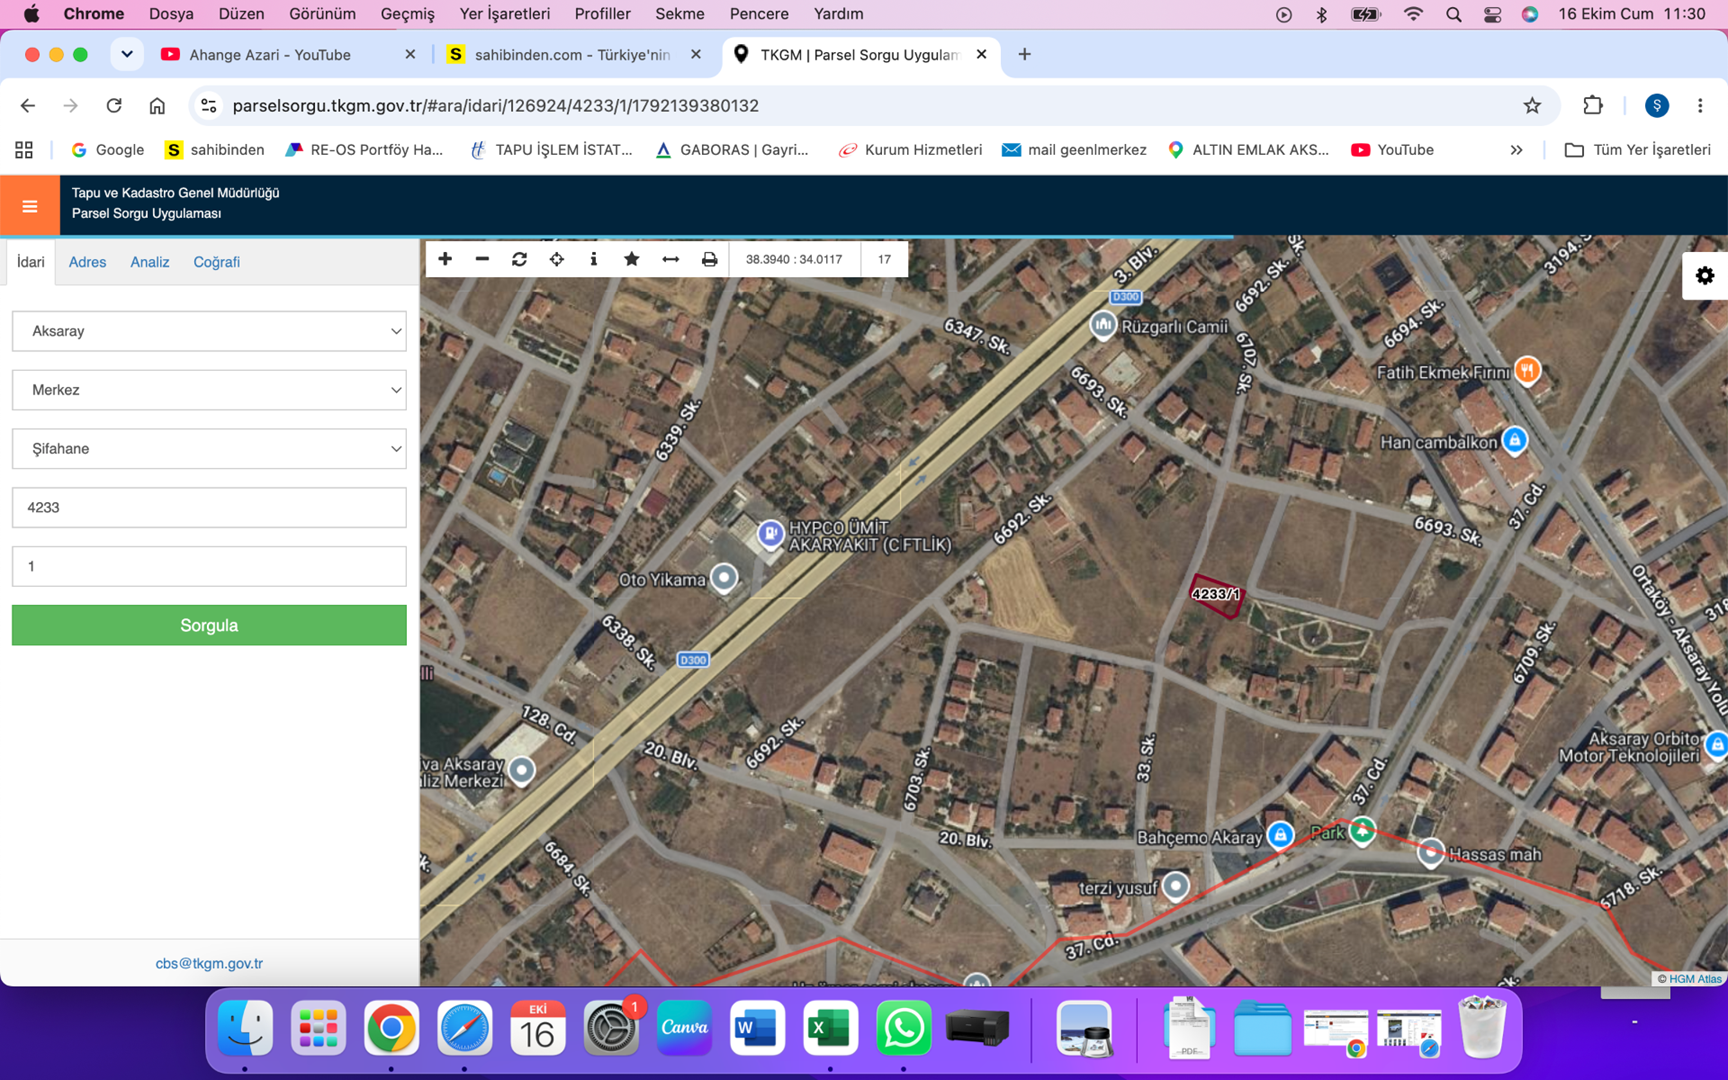Switch to the Adres tab
This screenshot has width=1728, height=1080.
pos(87,262)
